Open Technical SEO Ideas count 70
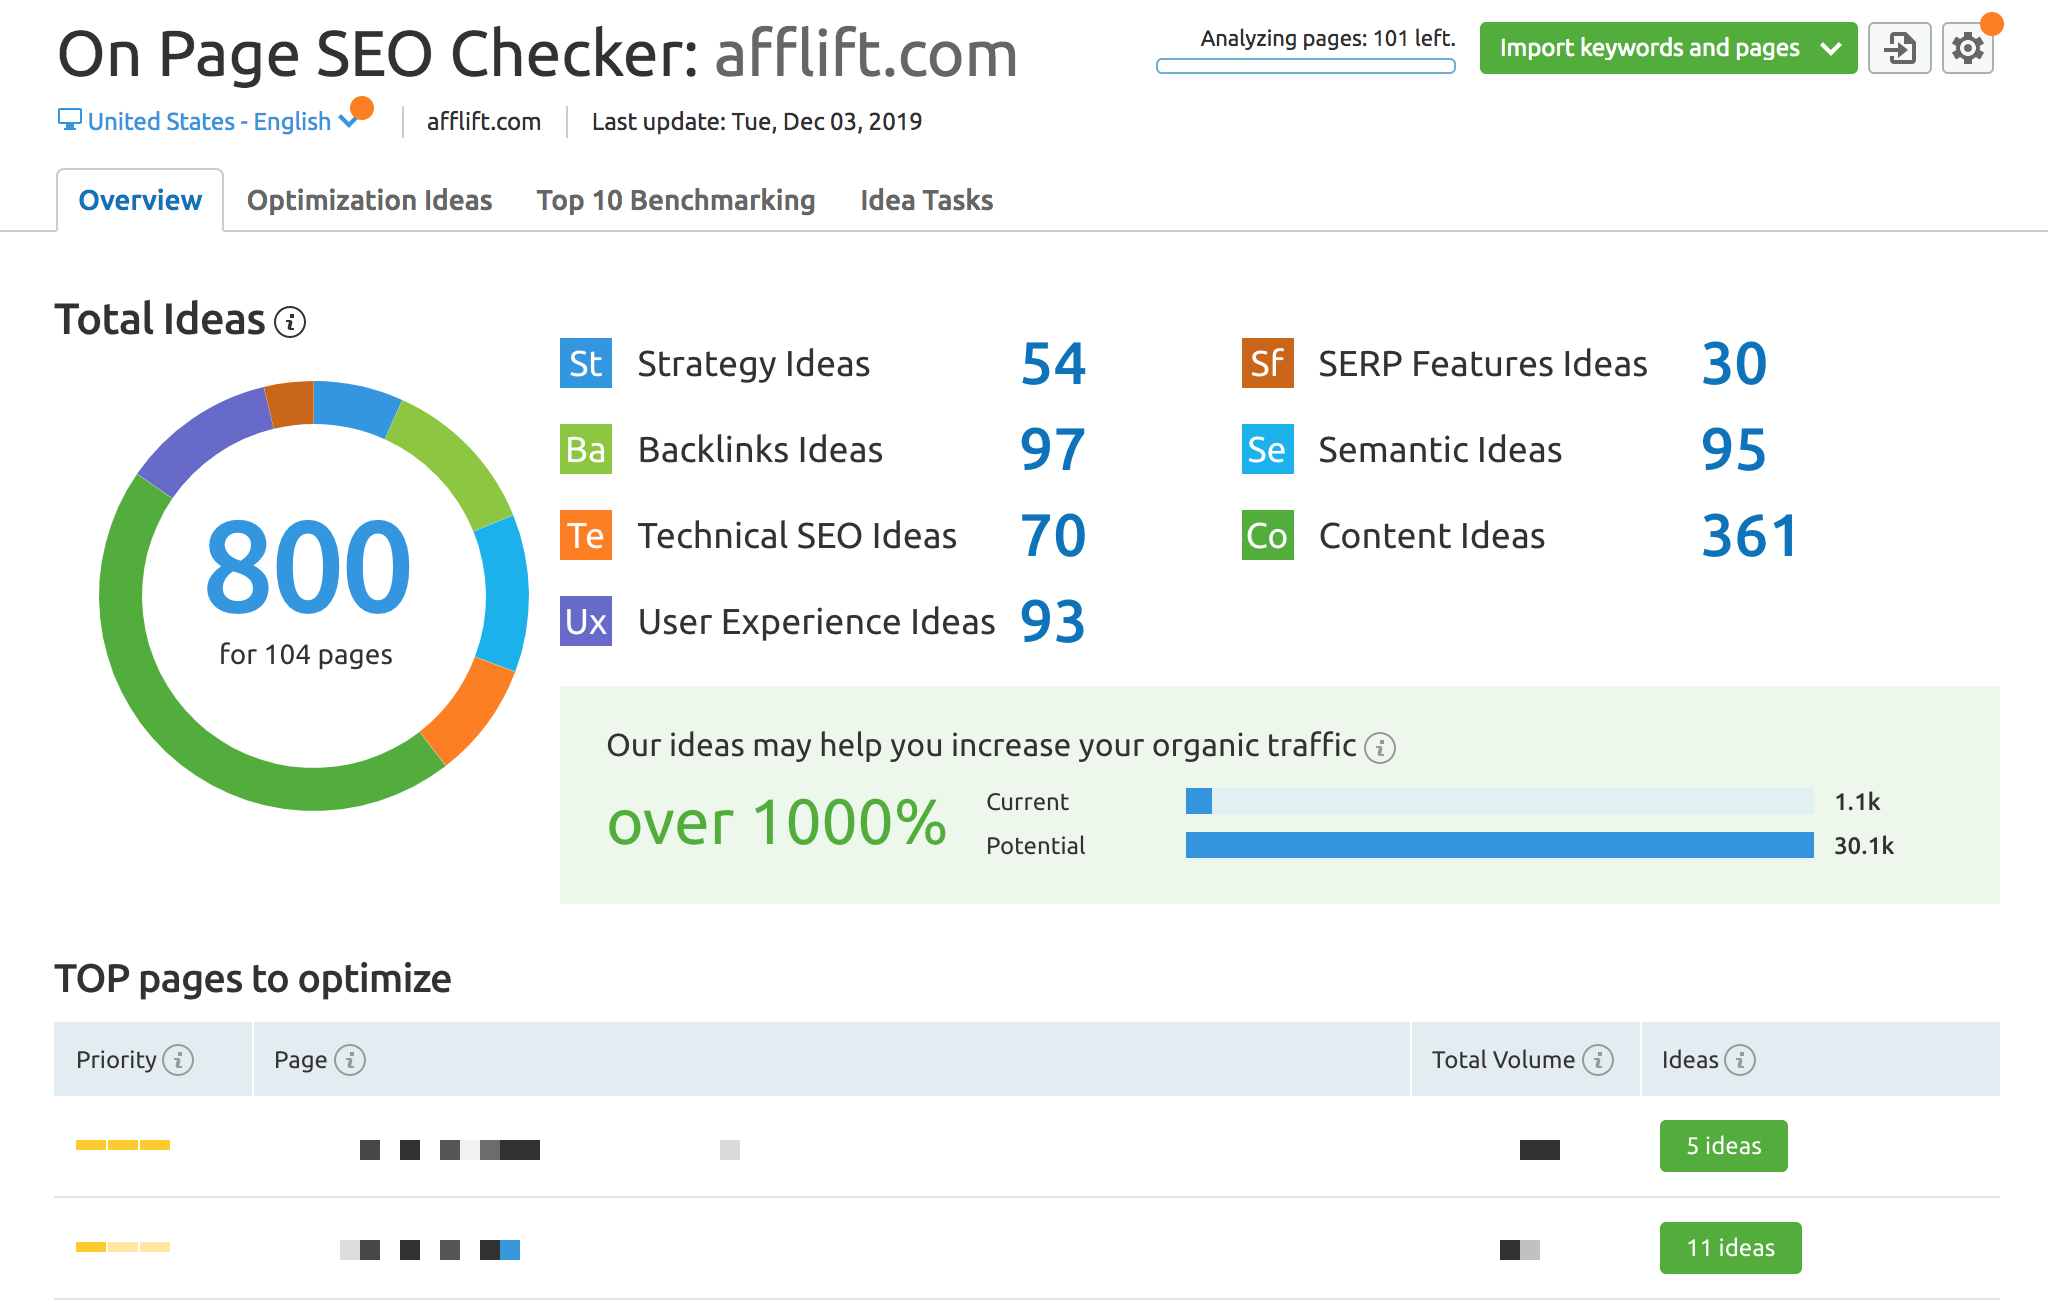The width and height of the screenshot is (2048, 1314). [x=1053, y=535]
